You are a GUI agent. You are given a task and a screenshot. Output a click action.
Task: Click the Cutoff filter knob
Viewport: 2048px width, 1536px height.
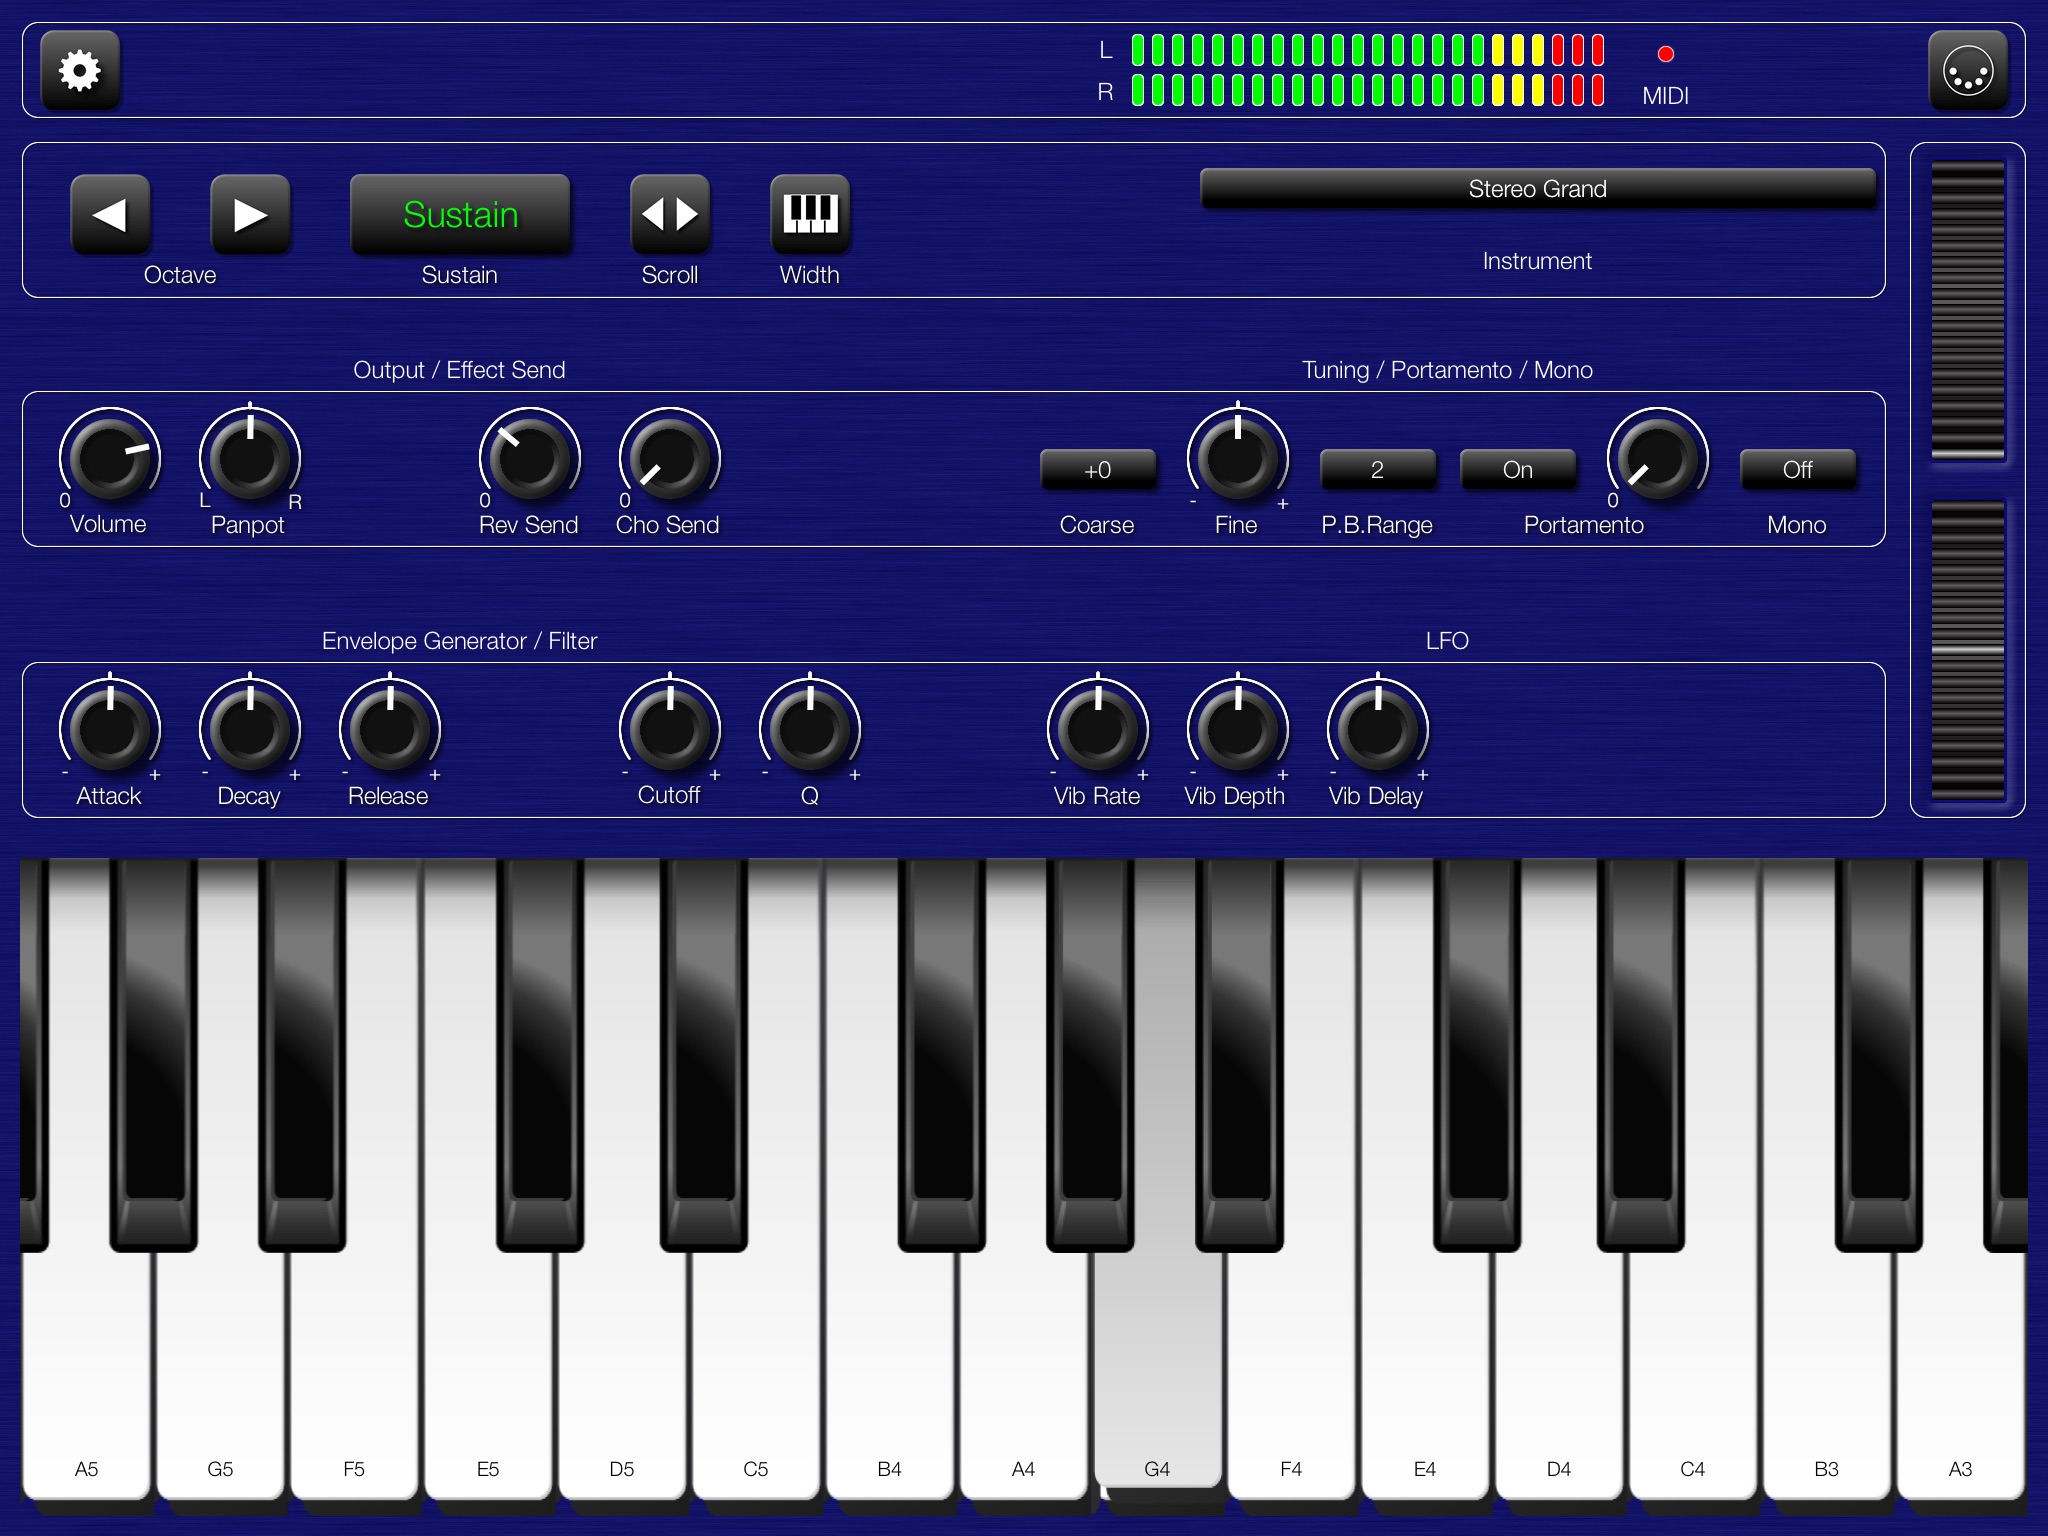point(669,729)
